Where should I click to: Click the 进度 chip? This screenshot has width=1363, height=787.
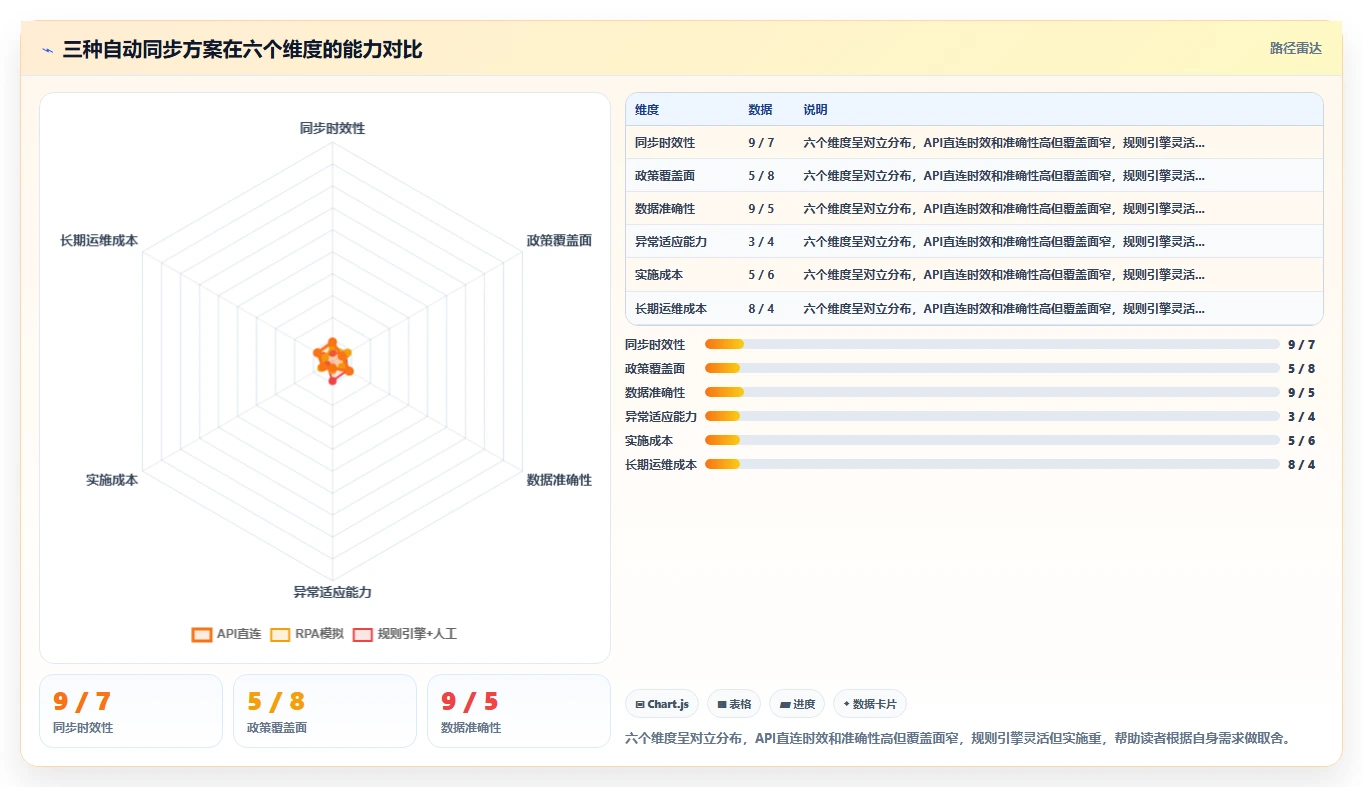[x=797, y=704]
